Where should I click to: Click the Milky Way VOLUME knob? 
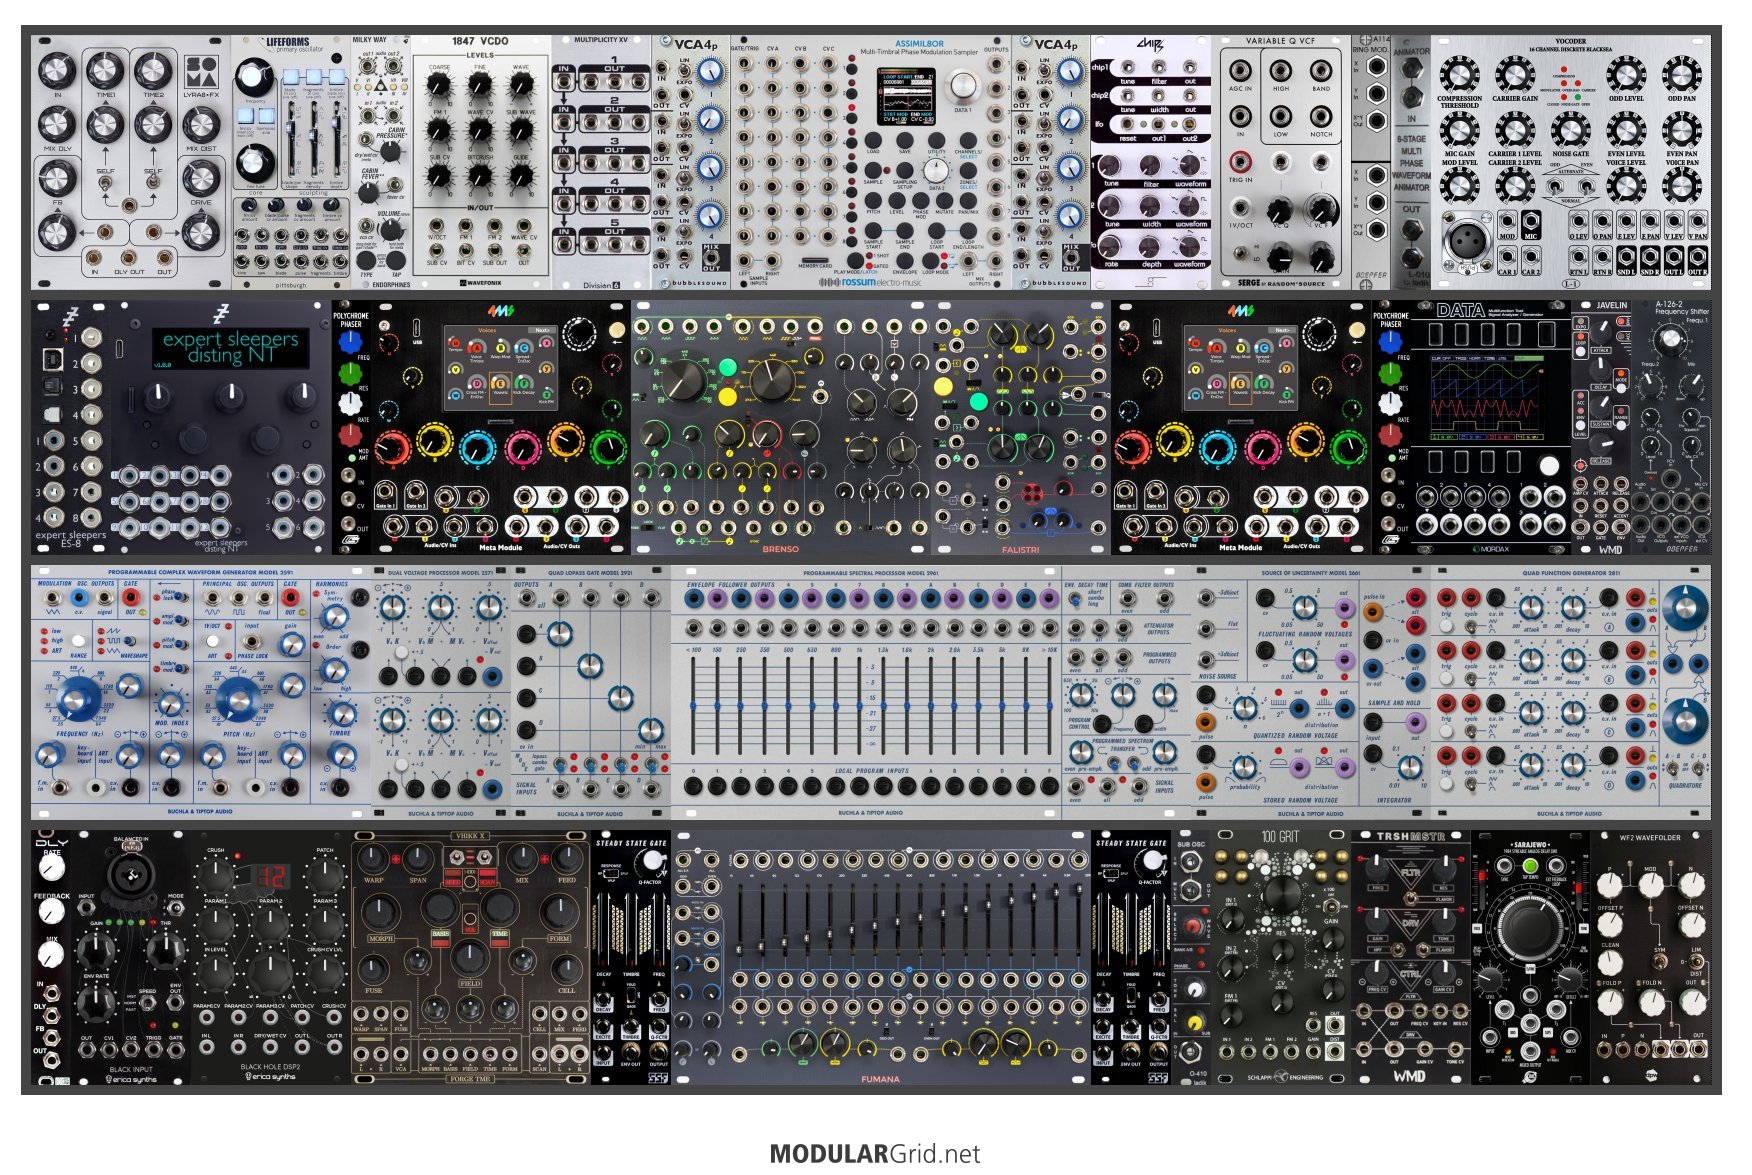tap(391, 229)
